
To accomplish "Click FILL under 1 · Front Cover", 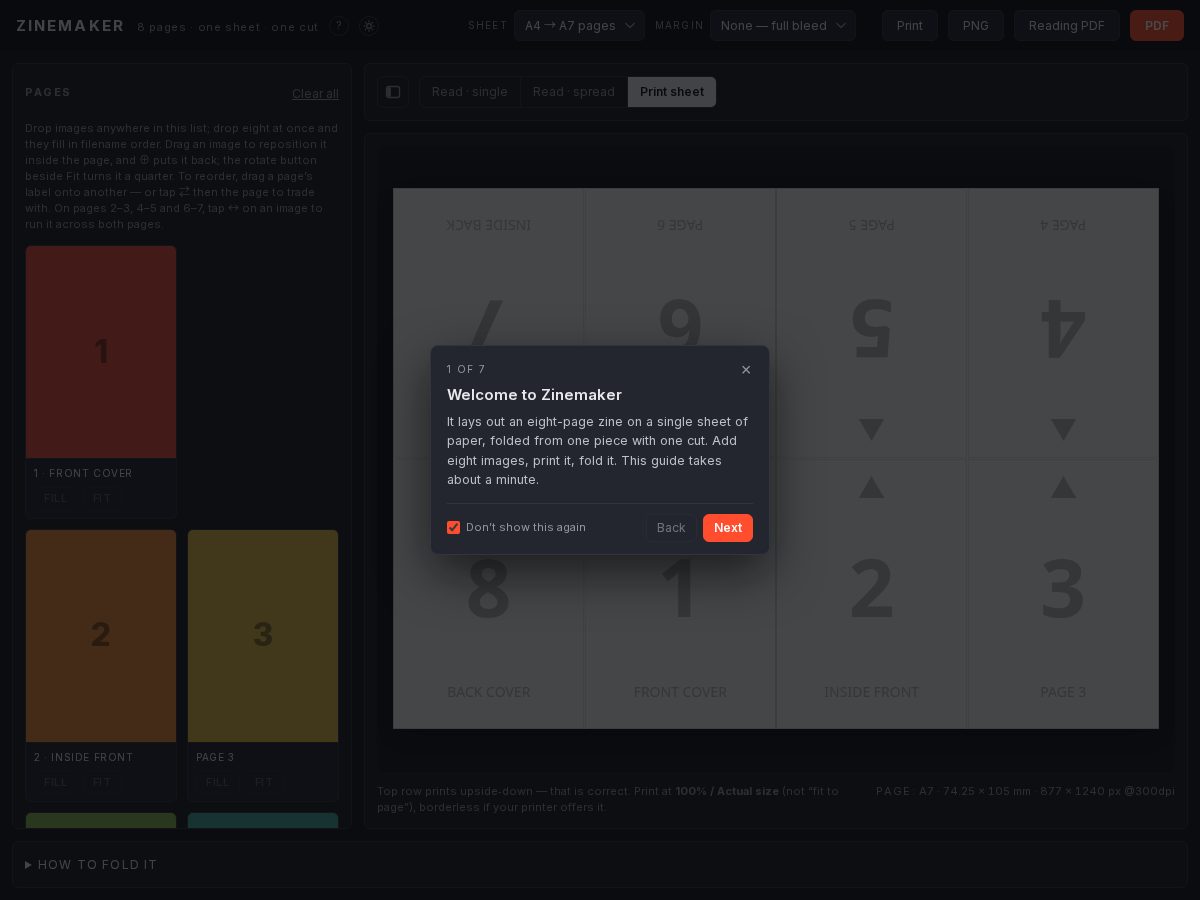I will 56,498.
